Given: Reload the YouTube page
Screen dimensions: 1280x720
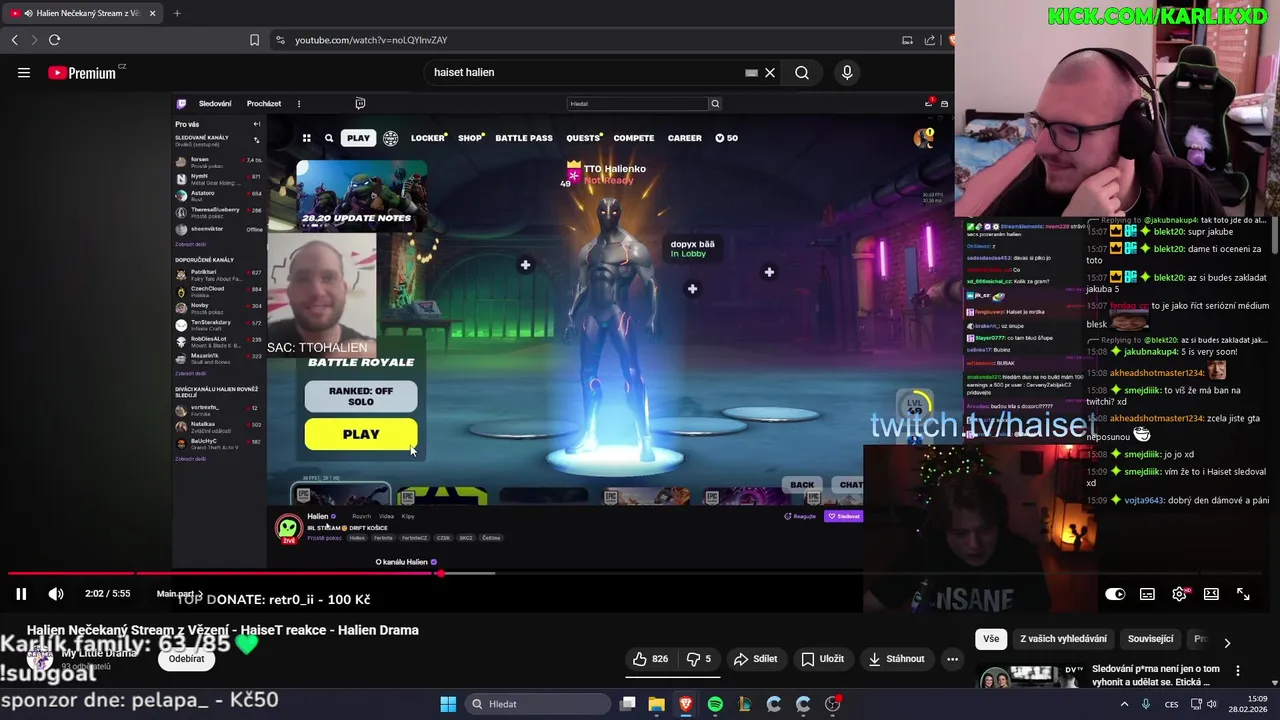Looking at the screenshot, I should coord(54,40).
